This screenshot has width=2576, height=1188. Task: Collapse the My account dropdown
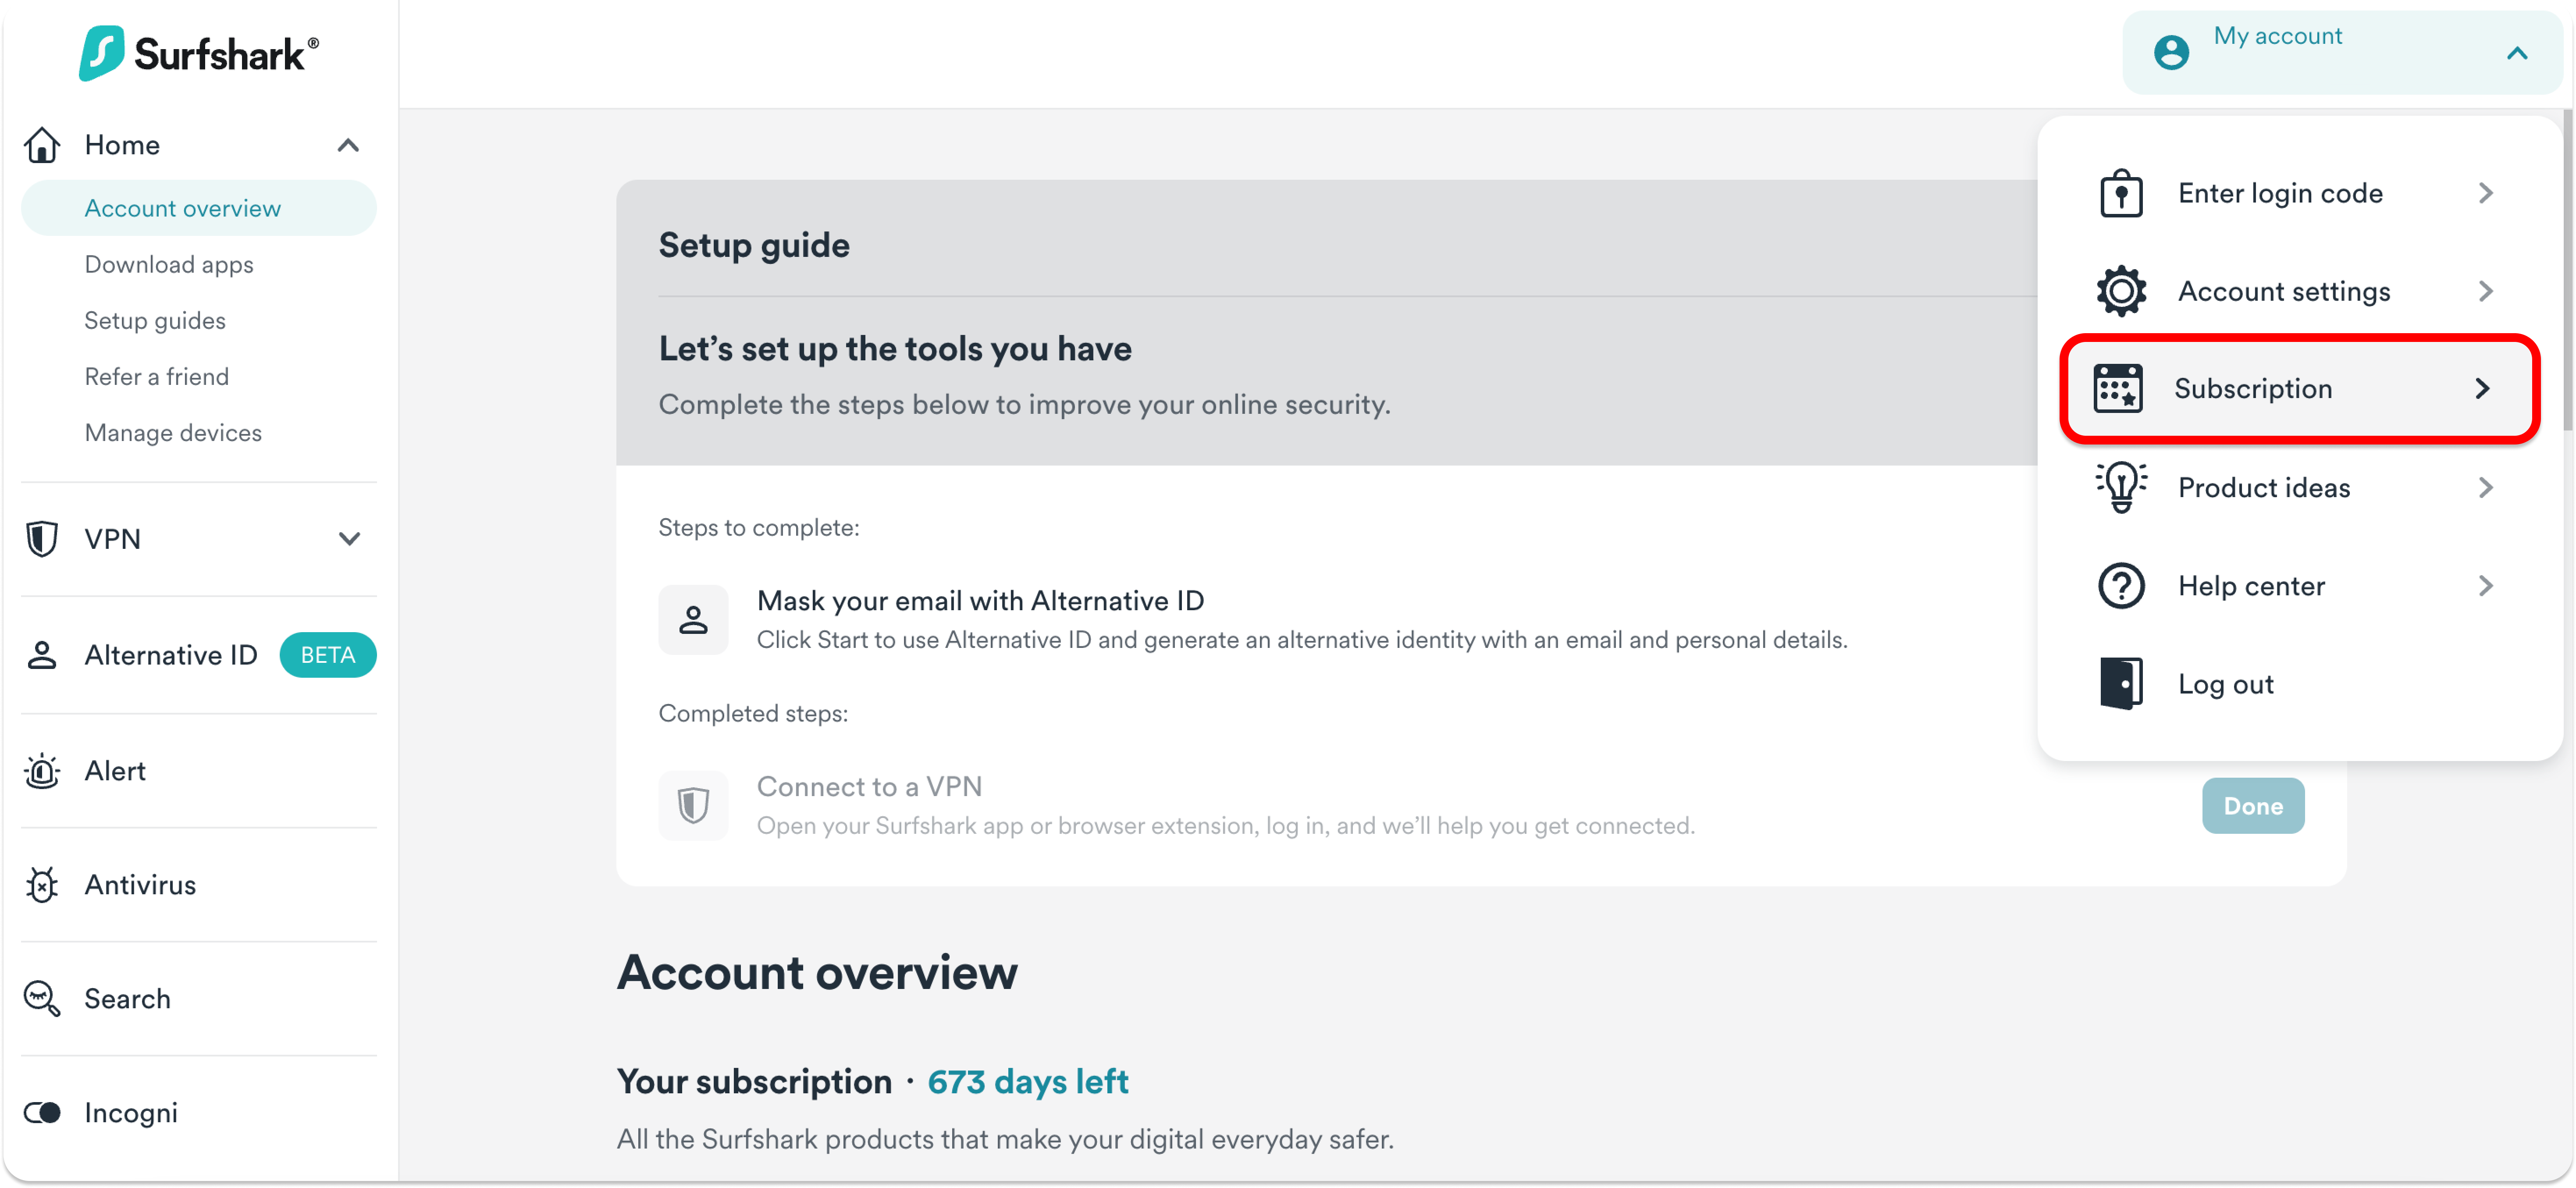point(2516,54)
